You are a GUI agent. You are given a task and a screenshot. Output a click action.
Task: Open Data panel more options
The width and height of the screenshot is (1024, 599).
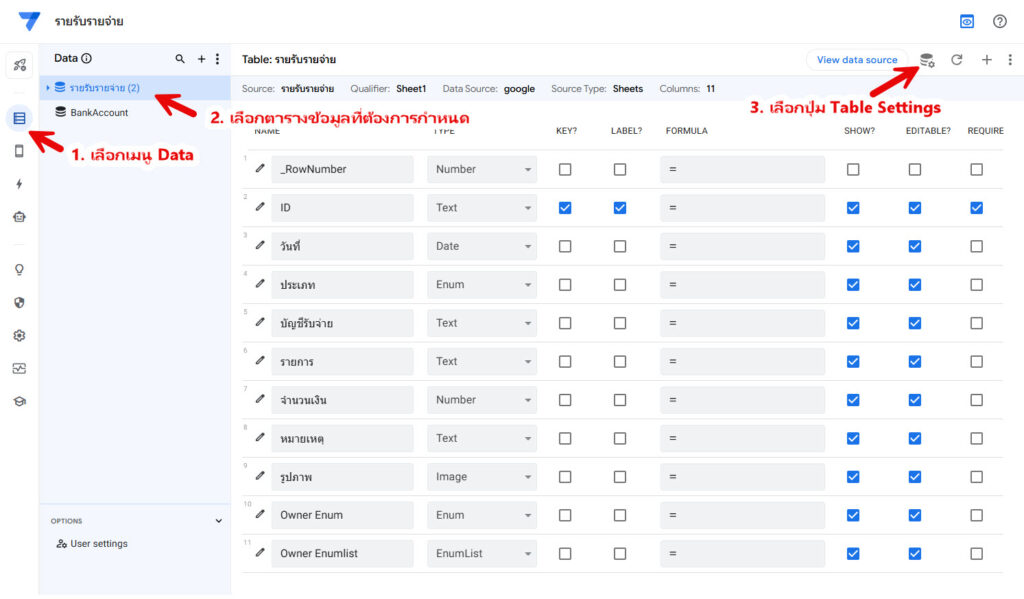pyautogui.click(x=217, y=59)
